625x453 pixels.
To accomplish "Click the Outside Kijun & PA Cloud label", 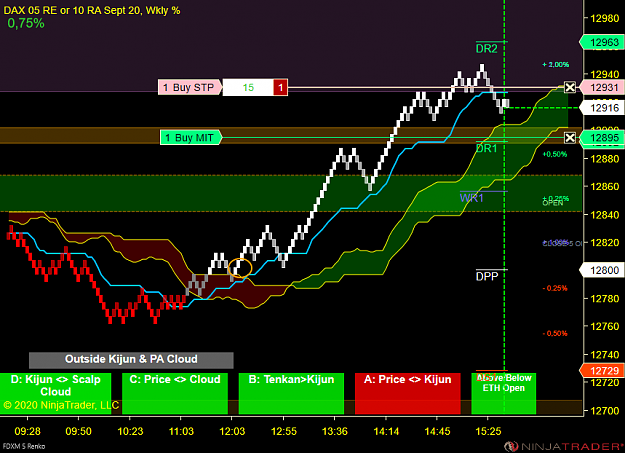I will click(x=131, y=360).
